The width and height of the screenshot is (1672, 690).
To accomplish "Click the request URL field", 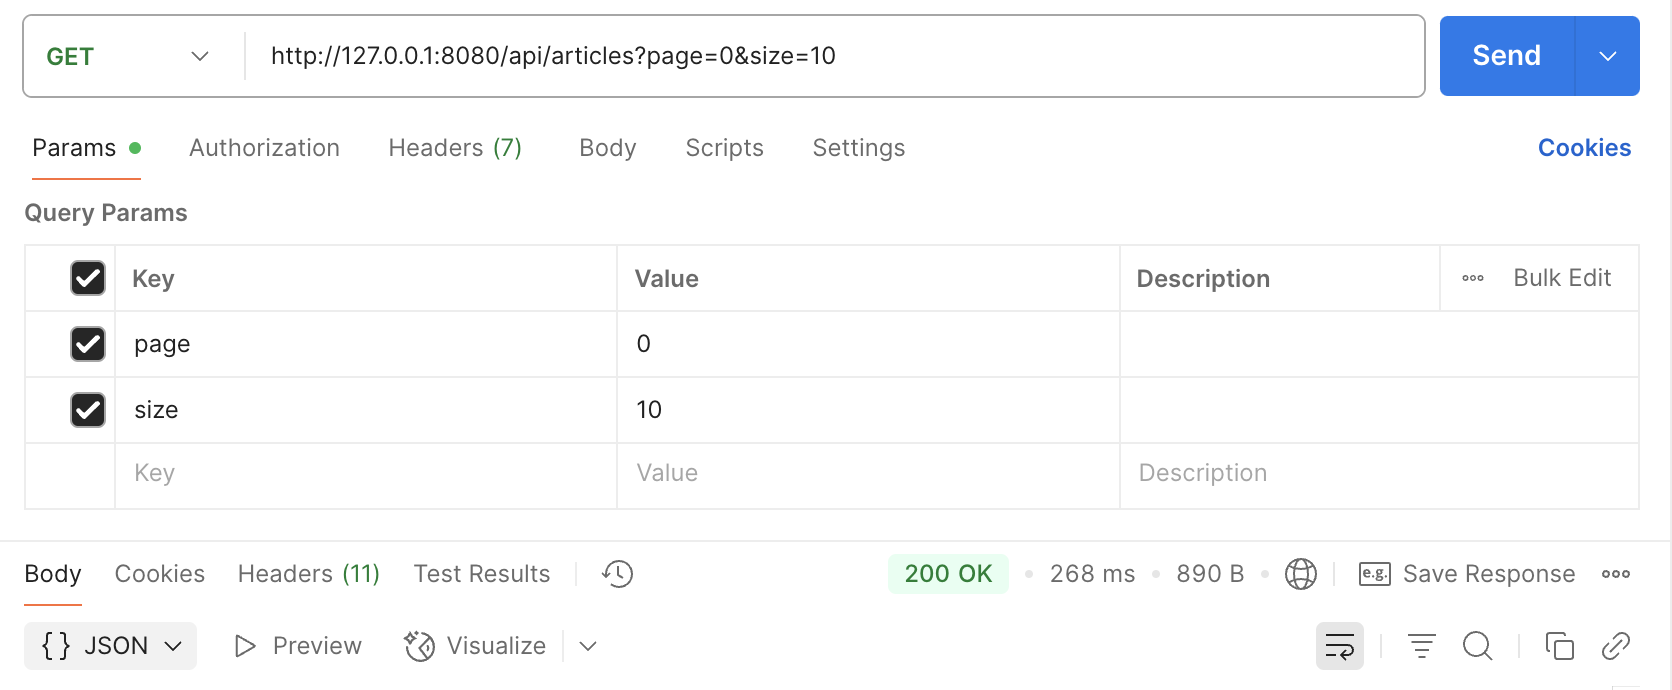I will [x=830, y=56].
